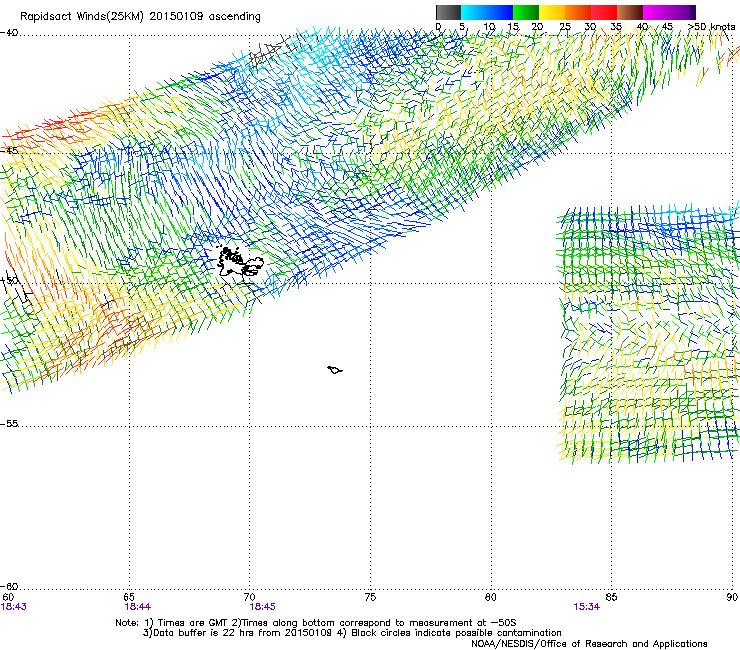
Task: Click the purple '18:45' pass time
Action: pos(262,607)
